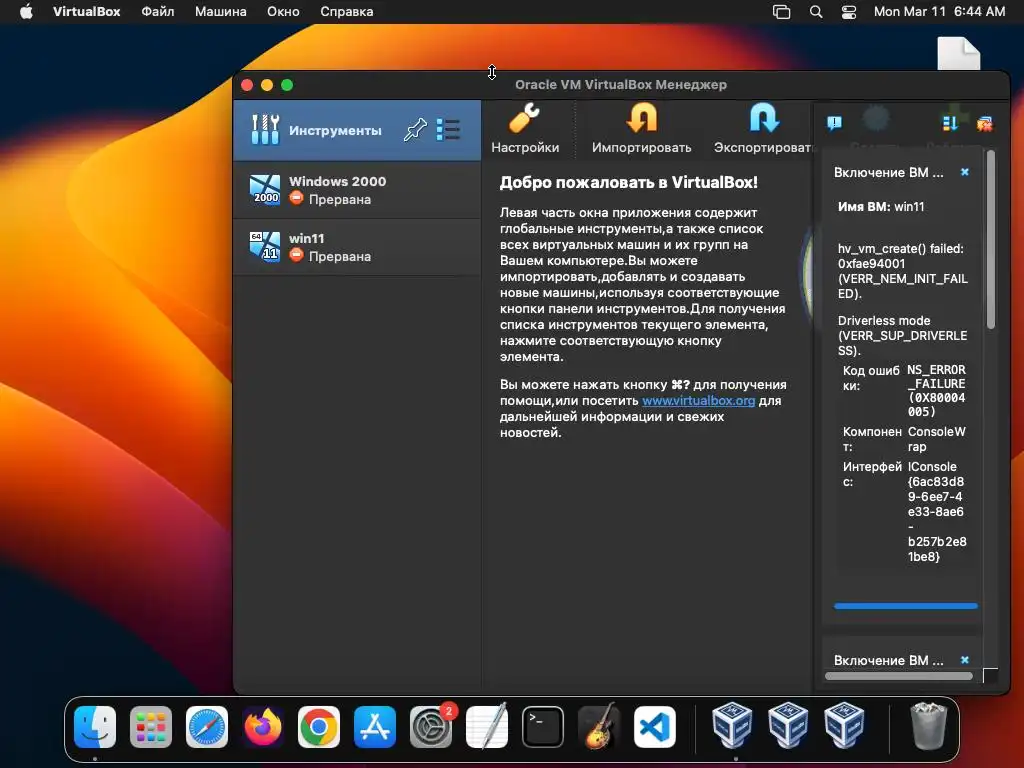Open the Apple menu
The height and width of the screenshot is (768, 1024).
click(26, 12)
